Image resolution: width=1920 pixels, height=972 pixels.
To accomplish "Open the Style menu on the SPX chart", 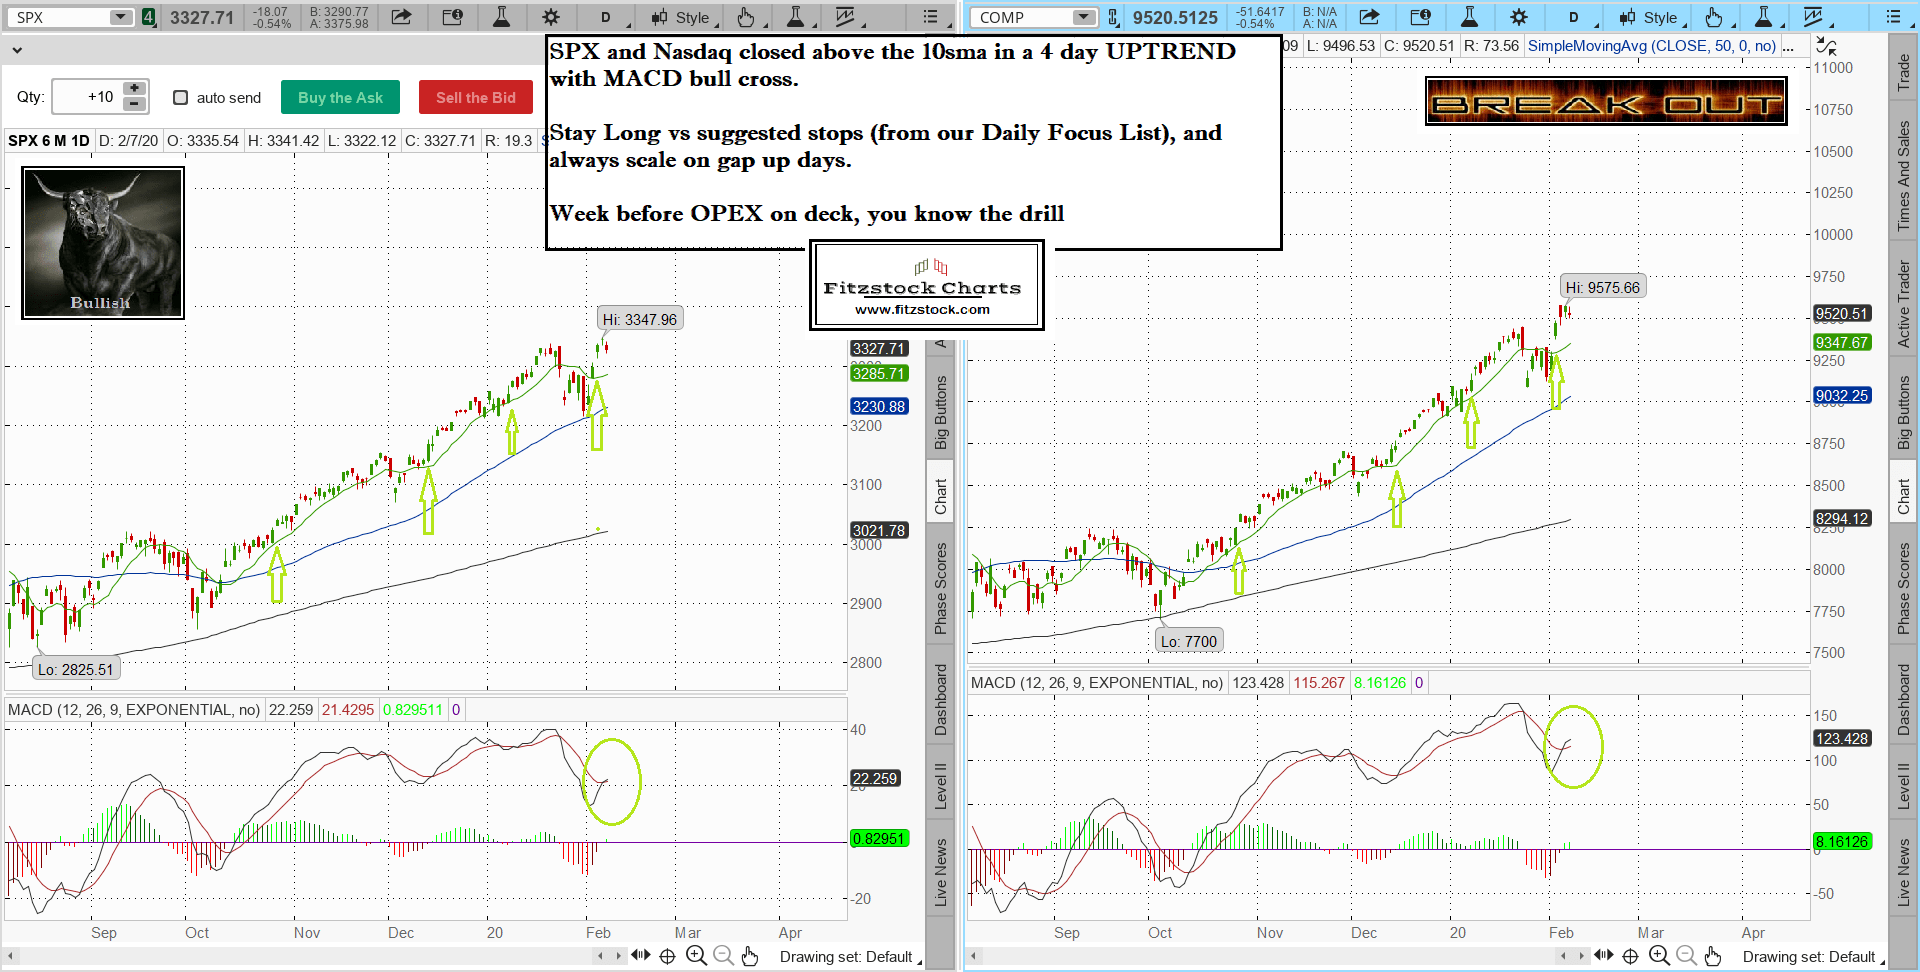I will click(x=684, y=17).
